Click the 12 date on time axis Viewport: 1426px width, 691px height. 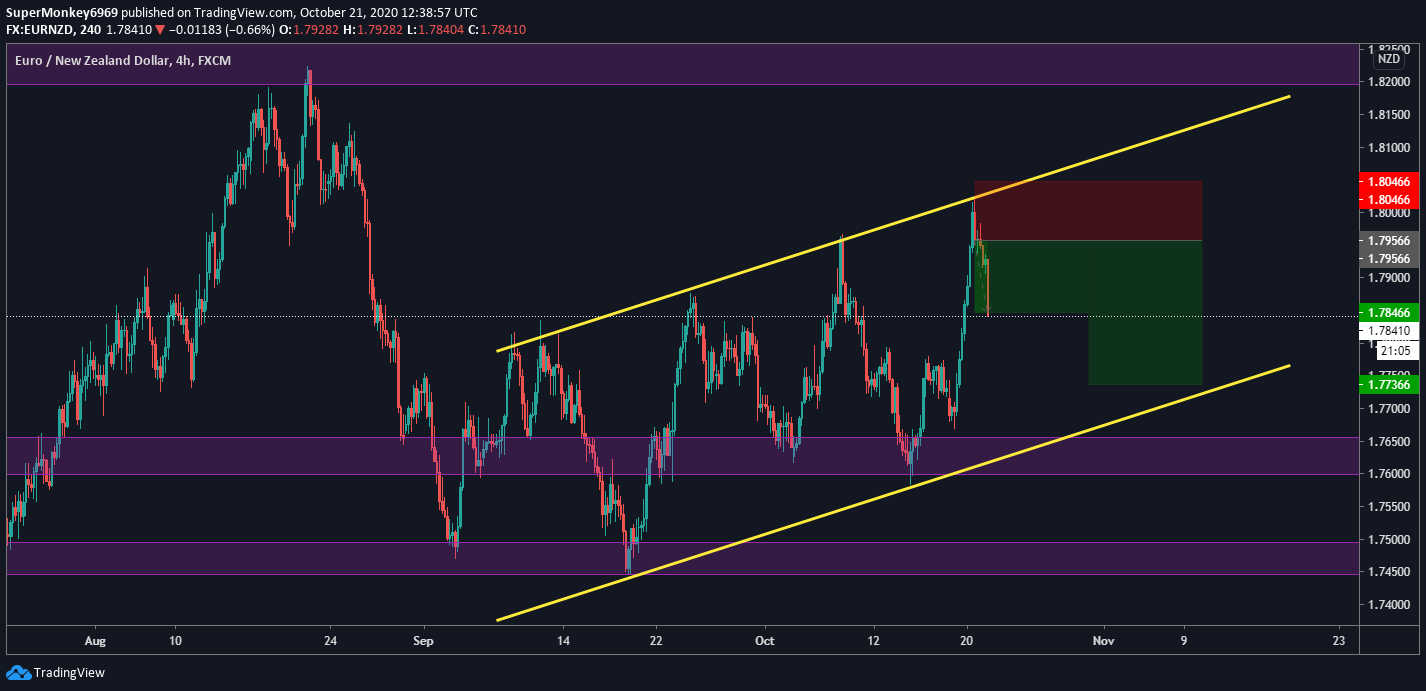point(873,640)
